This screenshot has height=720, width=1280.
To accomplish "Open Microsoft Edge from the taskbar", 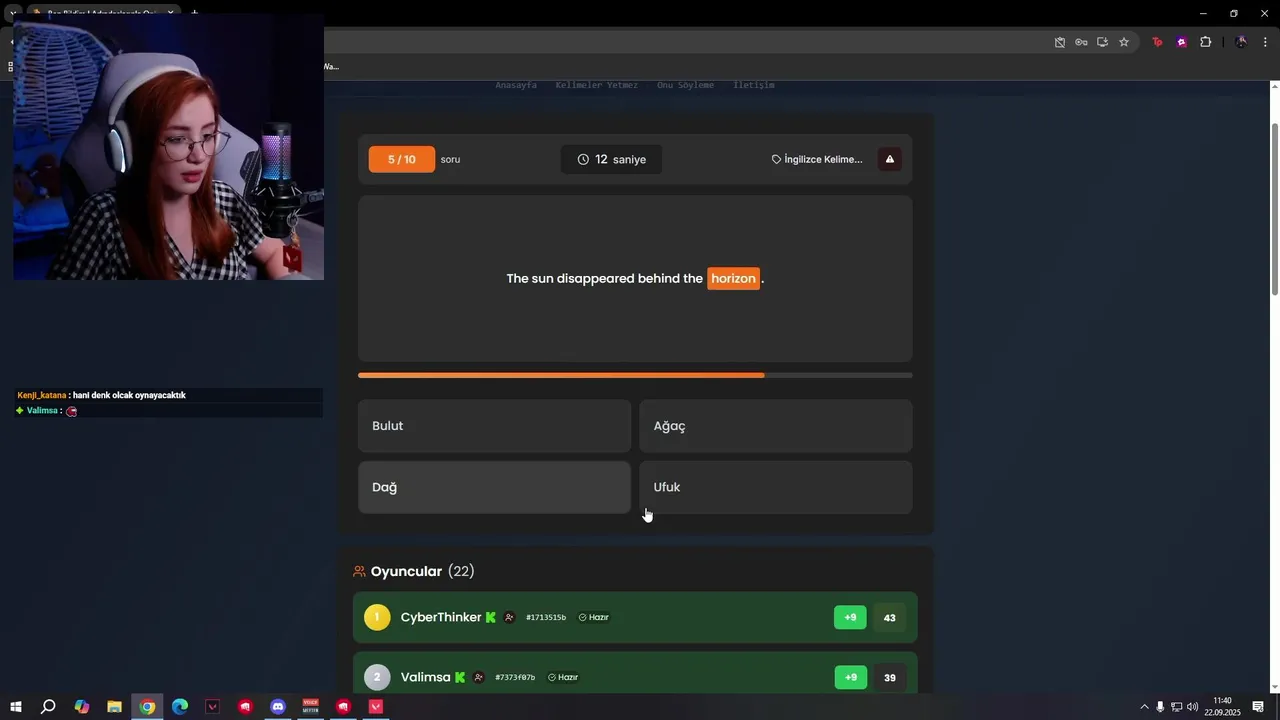I will [x=180, y=707].
